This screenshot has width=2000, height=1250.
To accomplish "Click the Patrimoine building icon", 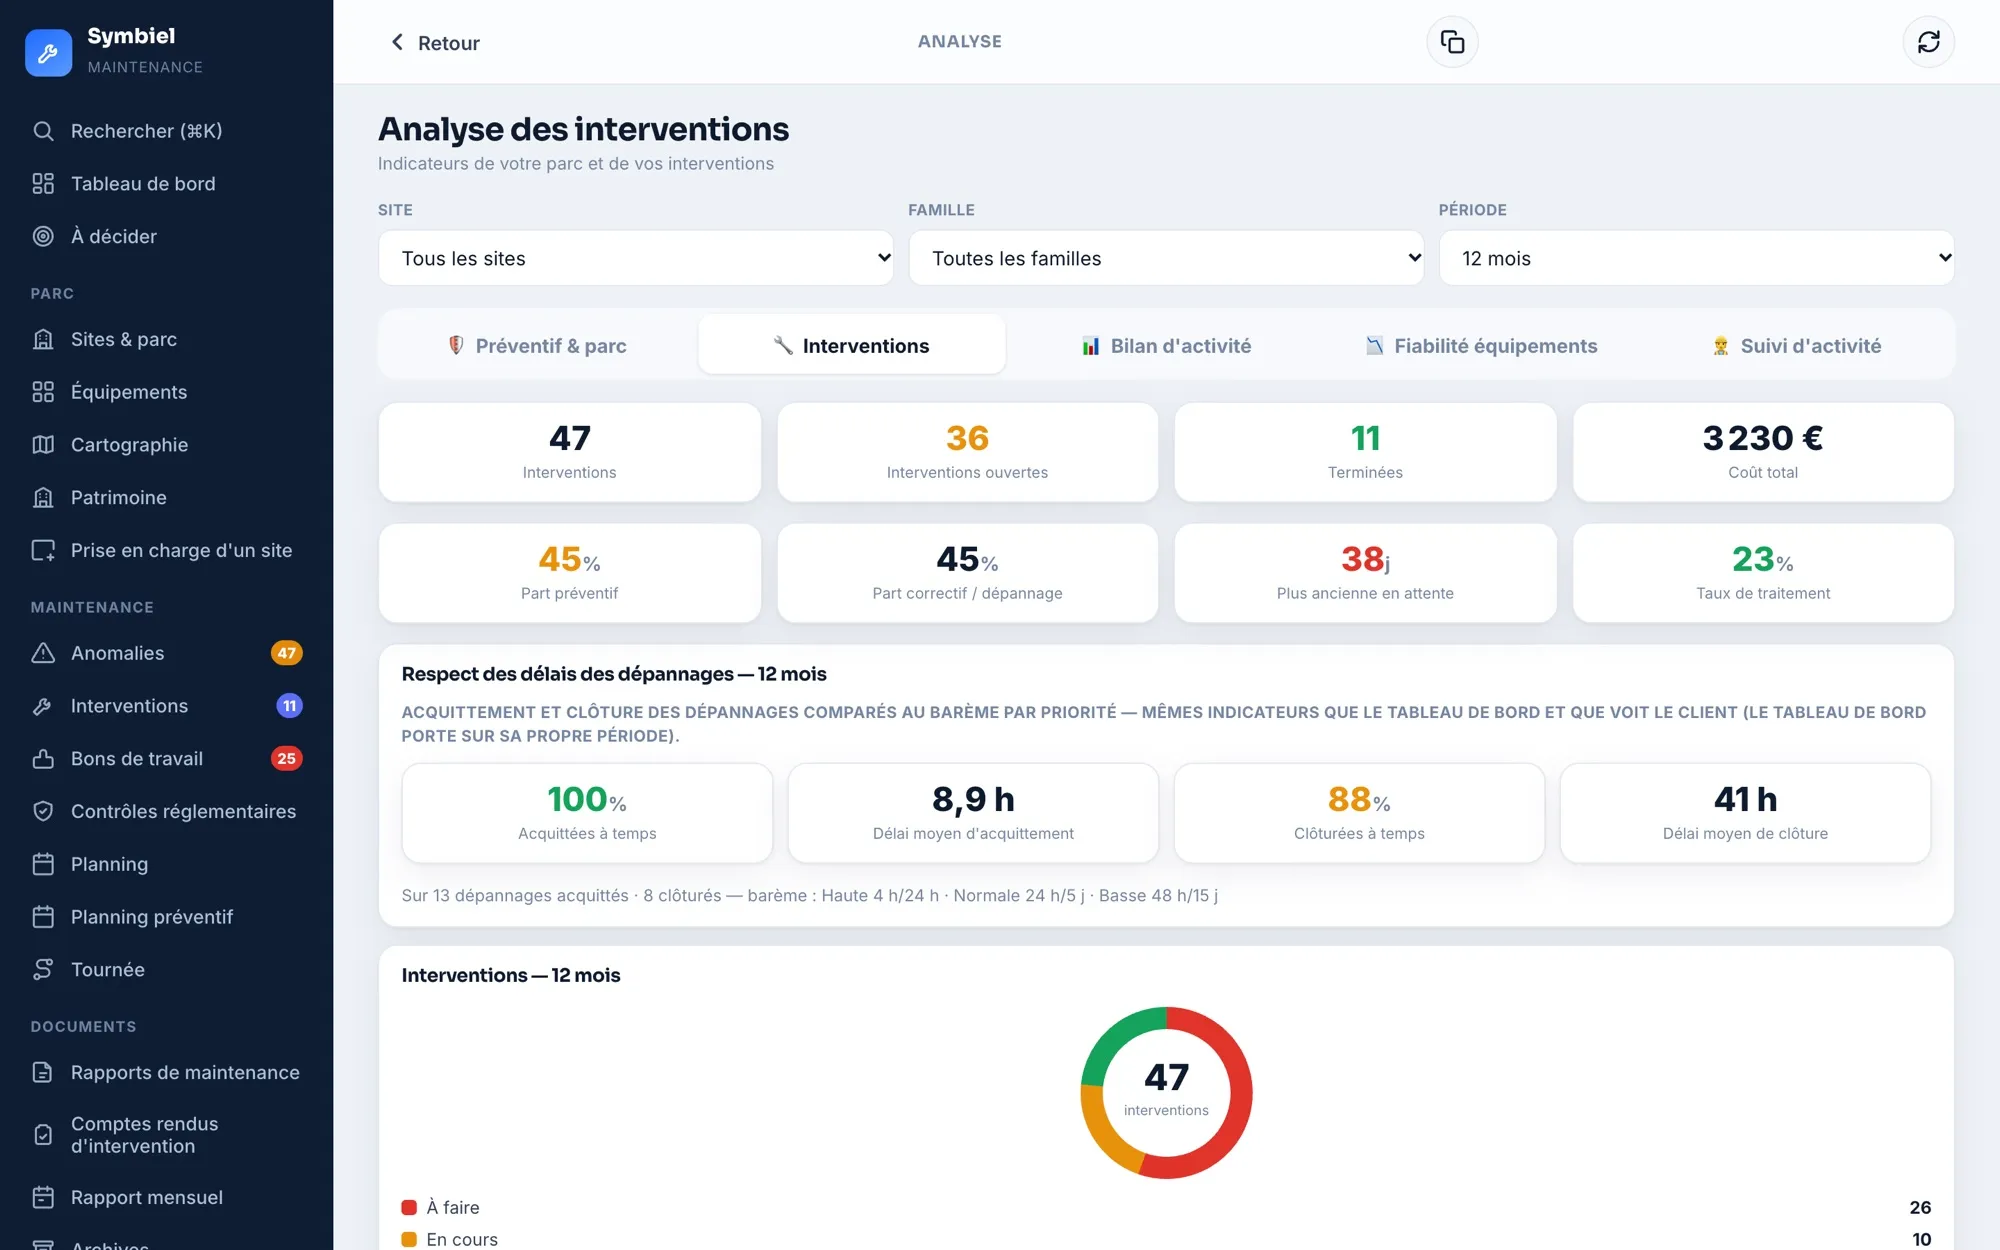I will [43, 498].
